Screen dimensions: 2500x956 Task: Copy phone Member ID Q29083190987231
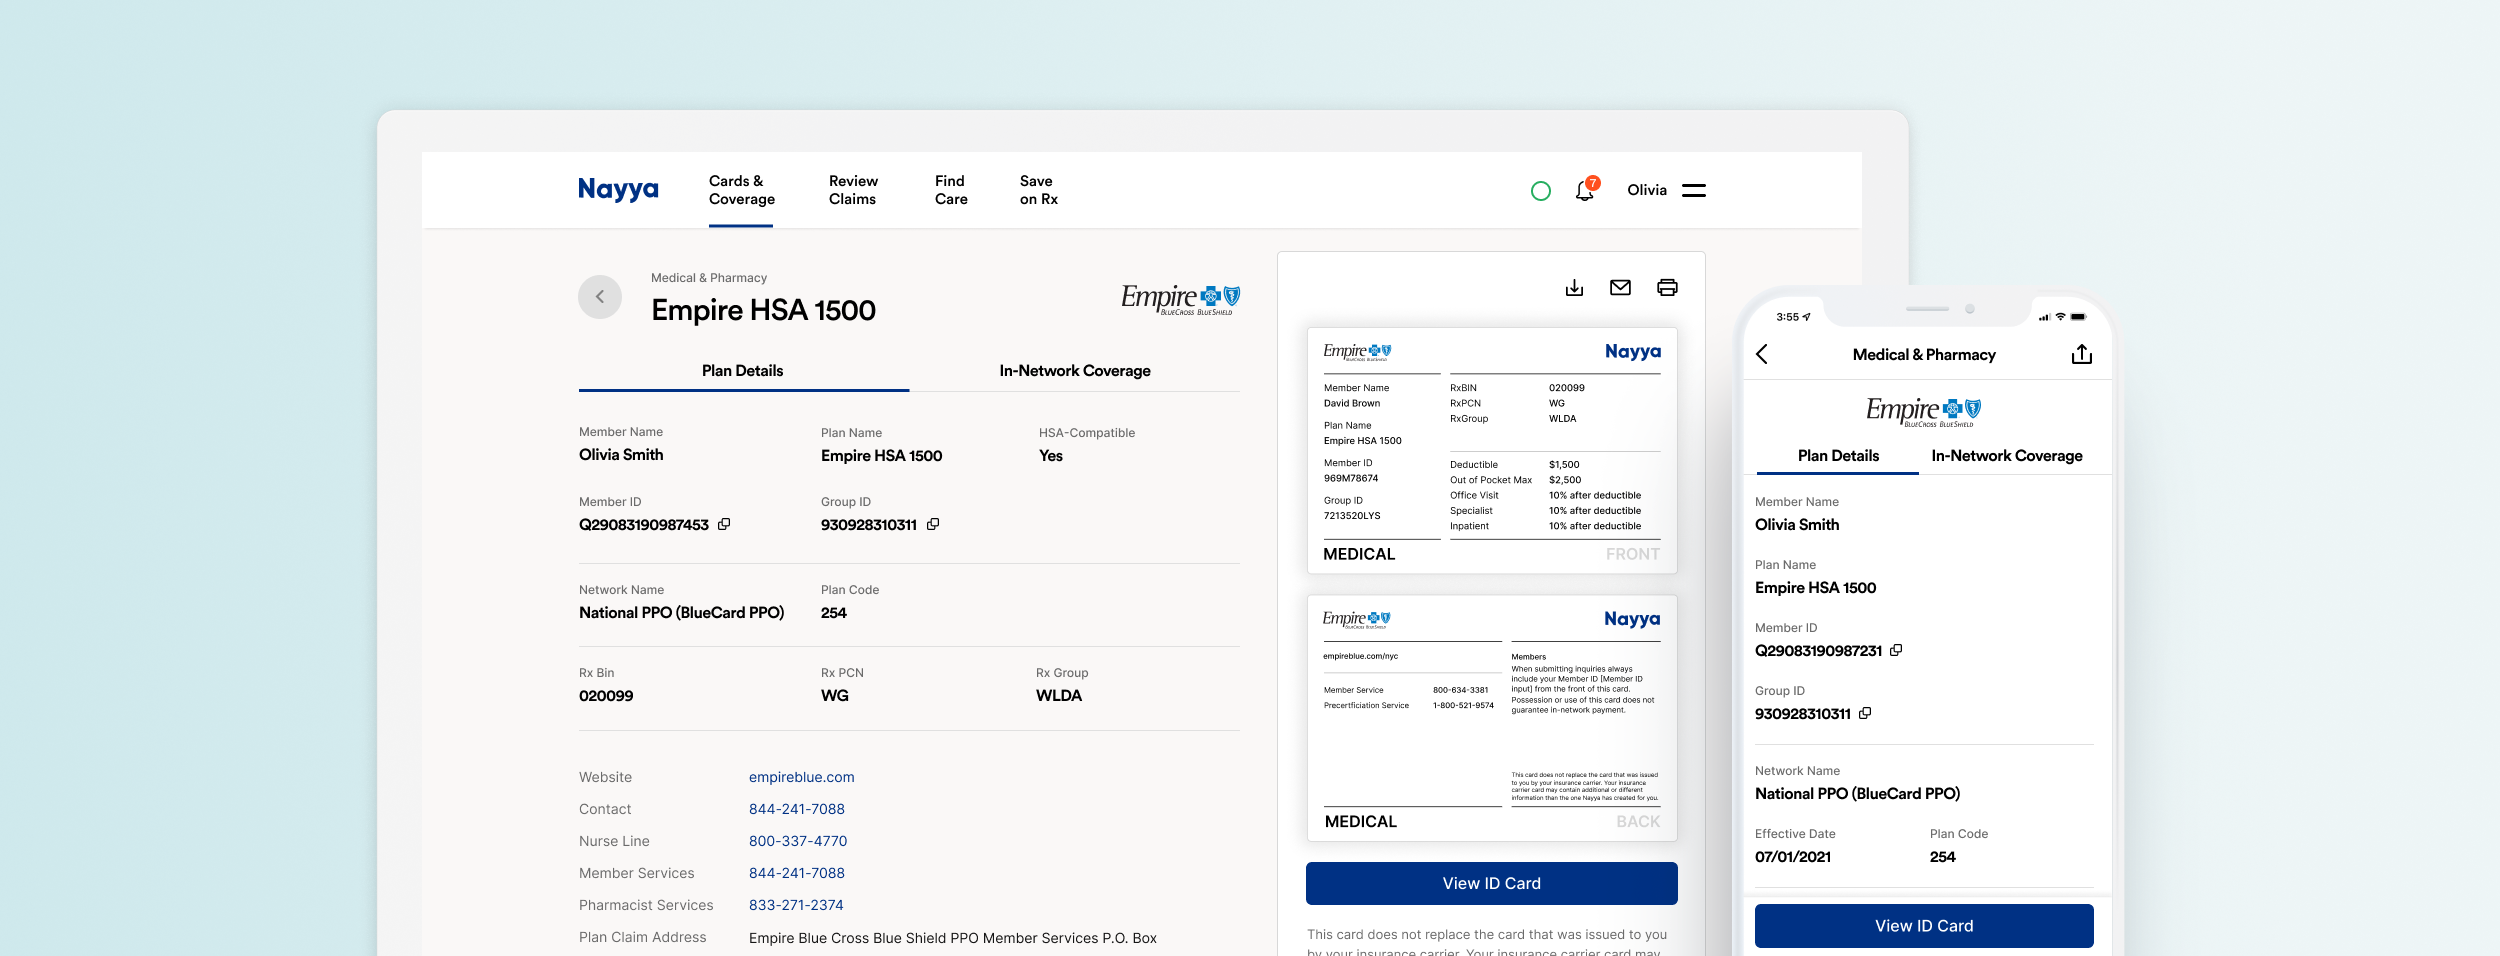click(x=1896, y=650)
